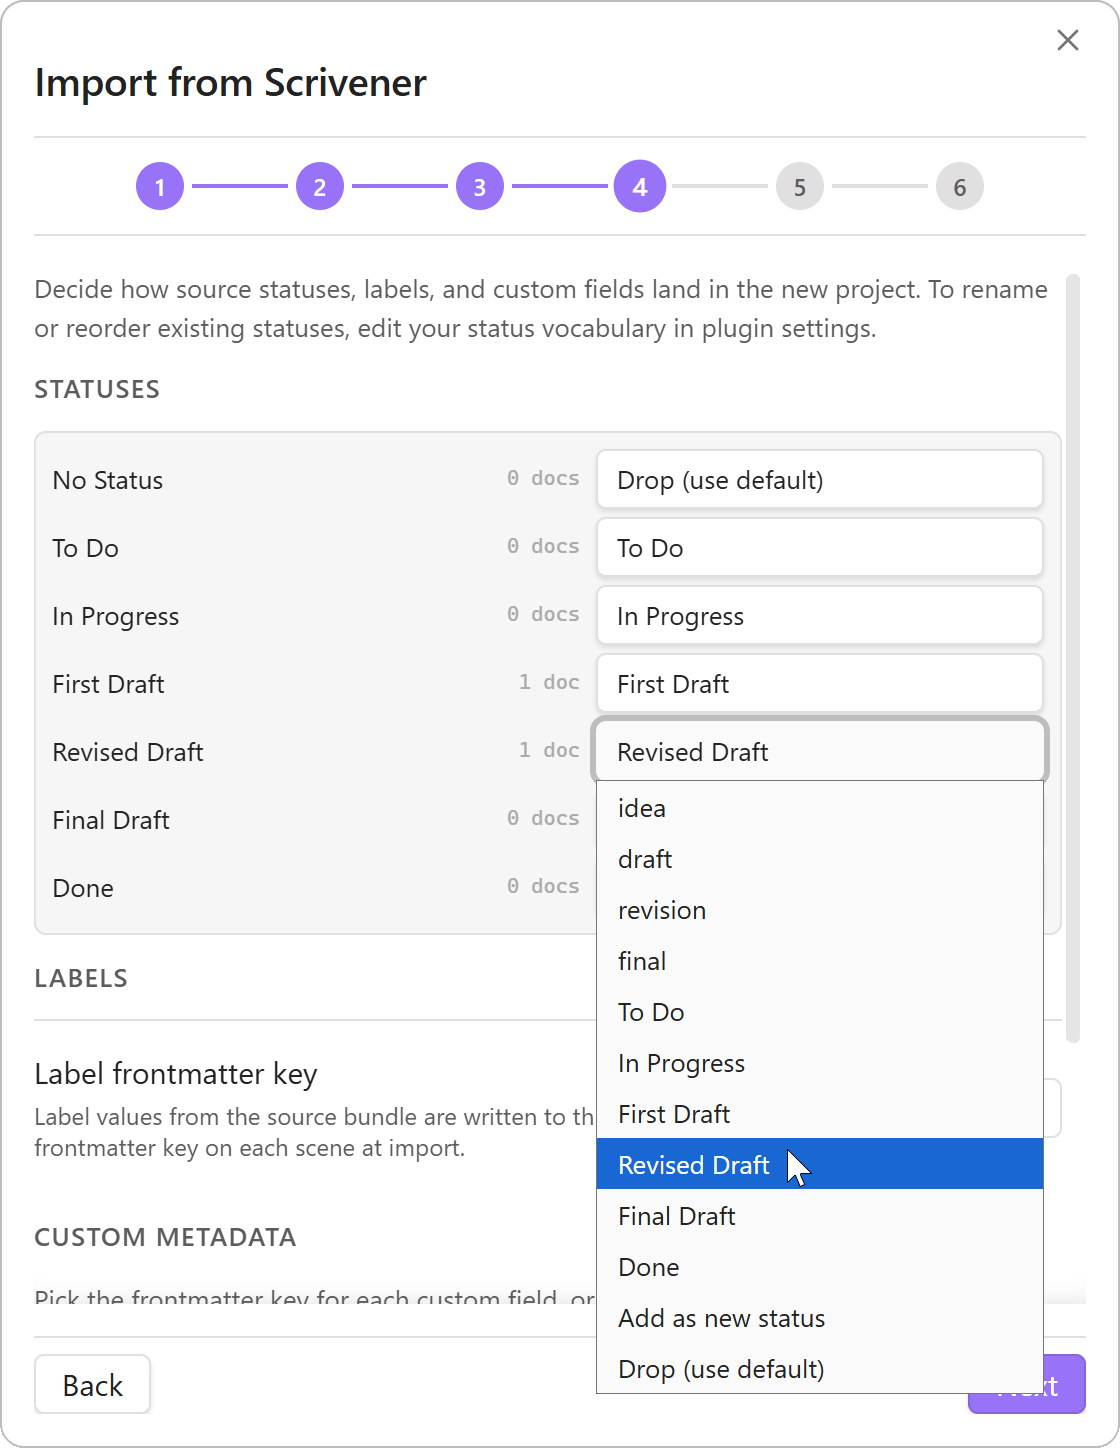Viewport: 1120px width, 1448px height.
Task: Click the LABELS section heading
Action: point(81,978)
